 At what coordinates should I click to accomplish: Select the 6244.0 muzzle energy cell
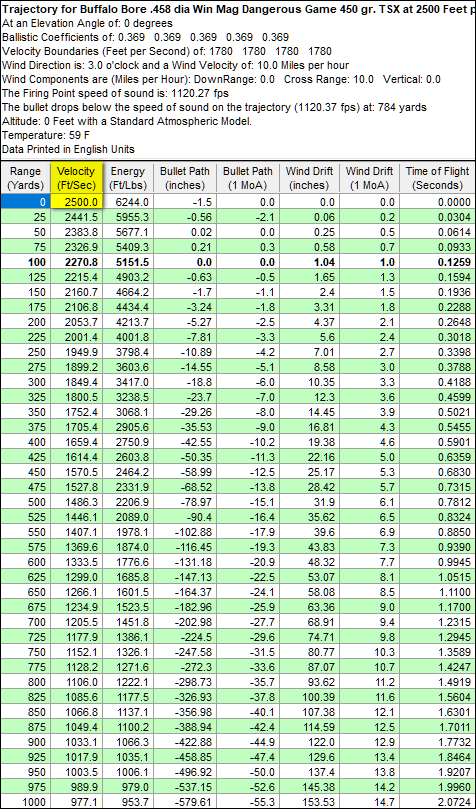point(128,202)
